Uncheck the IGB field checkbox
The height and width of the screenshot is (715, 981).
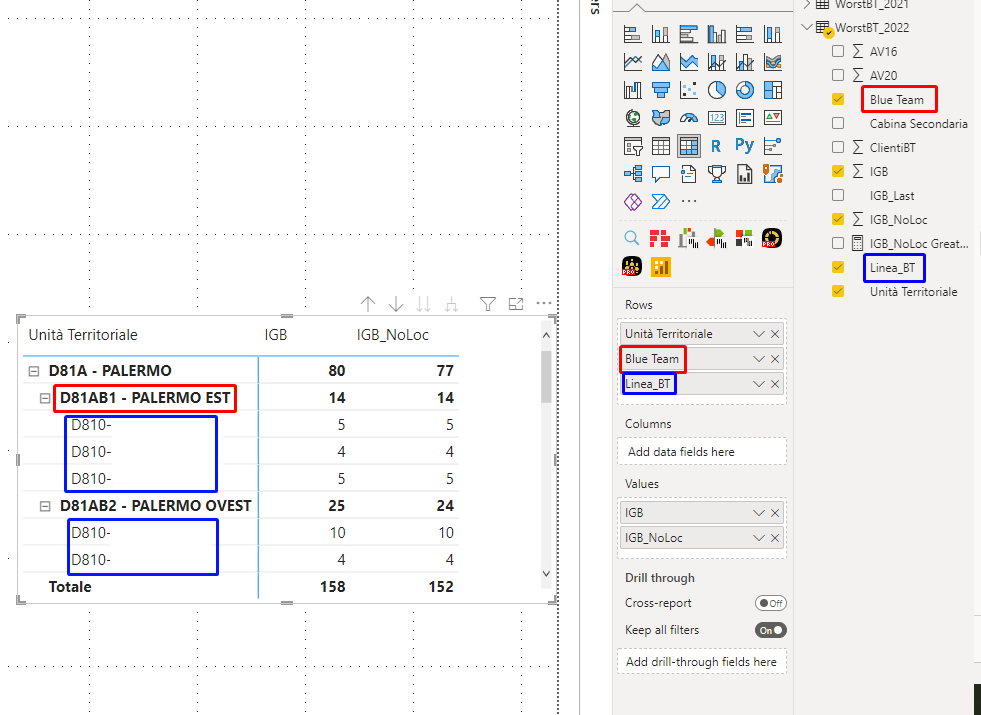(x=838, y=171)
